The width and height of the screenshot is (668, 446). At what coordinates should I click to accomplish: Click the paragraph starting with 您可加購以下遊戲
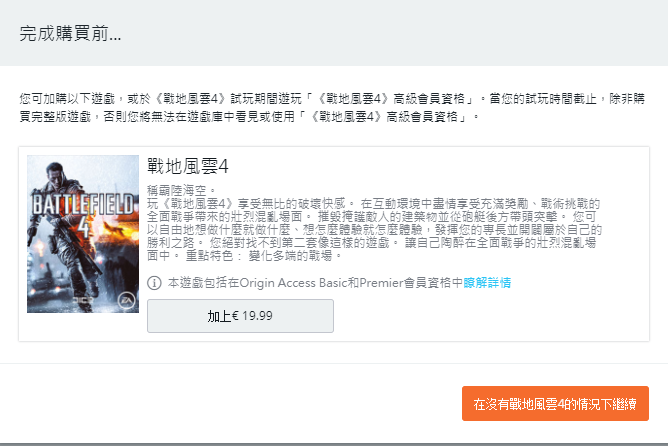[332, 107]
